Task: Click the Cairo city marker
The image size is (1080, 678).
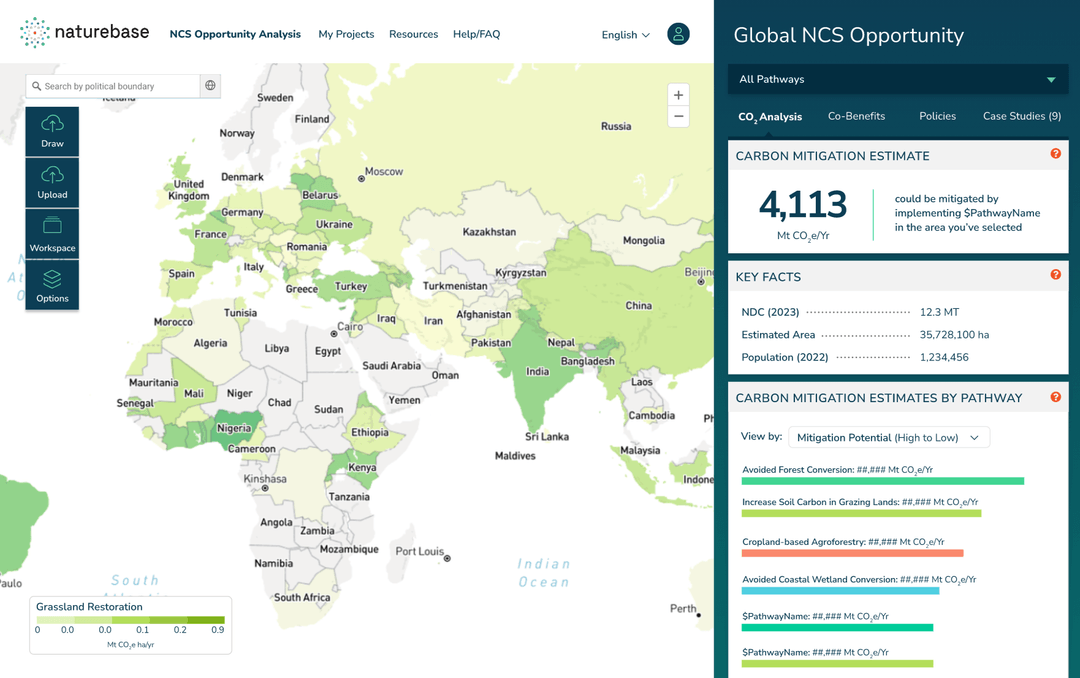Action: tap(334, 333)
